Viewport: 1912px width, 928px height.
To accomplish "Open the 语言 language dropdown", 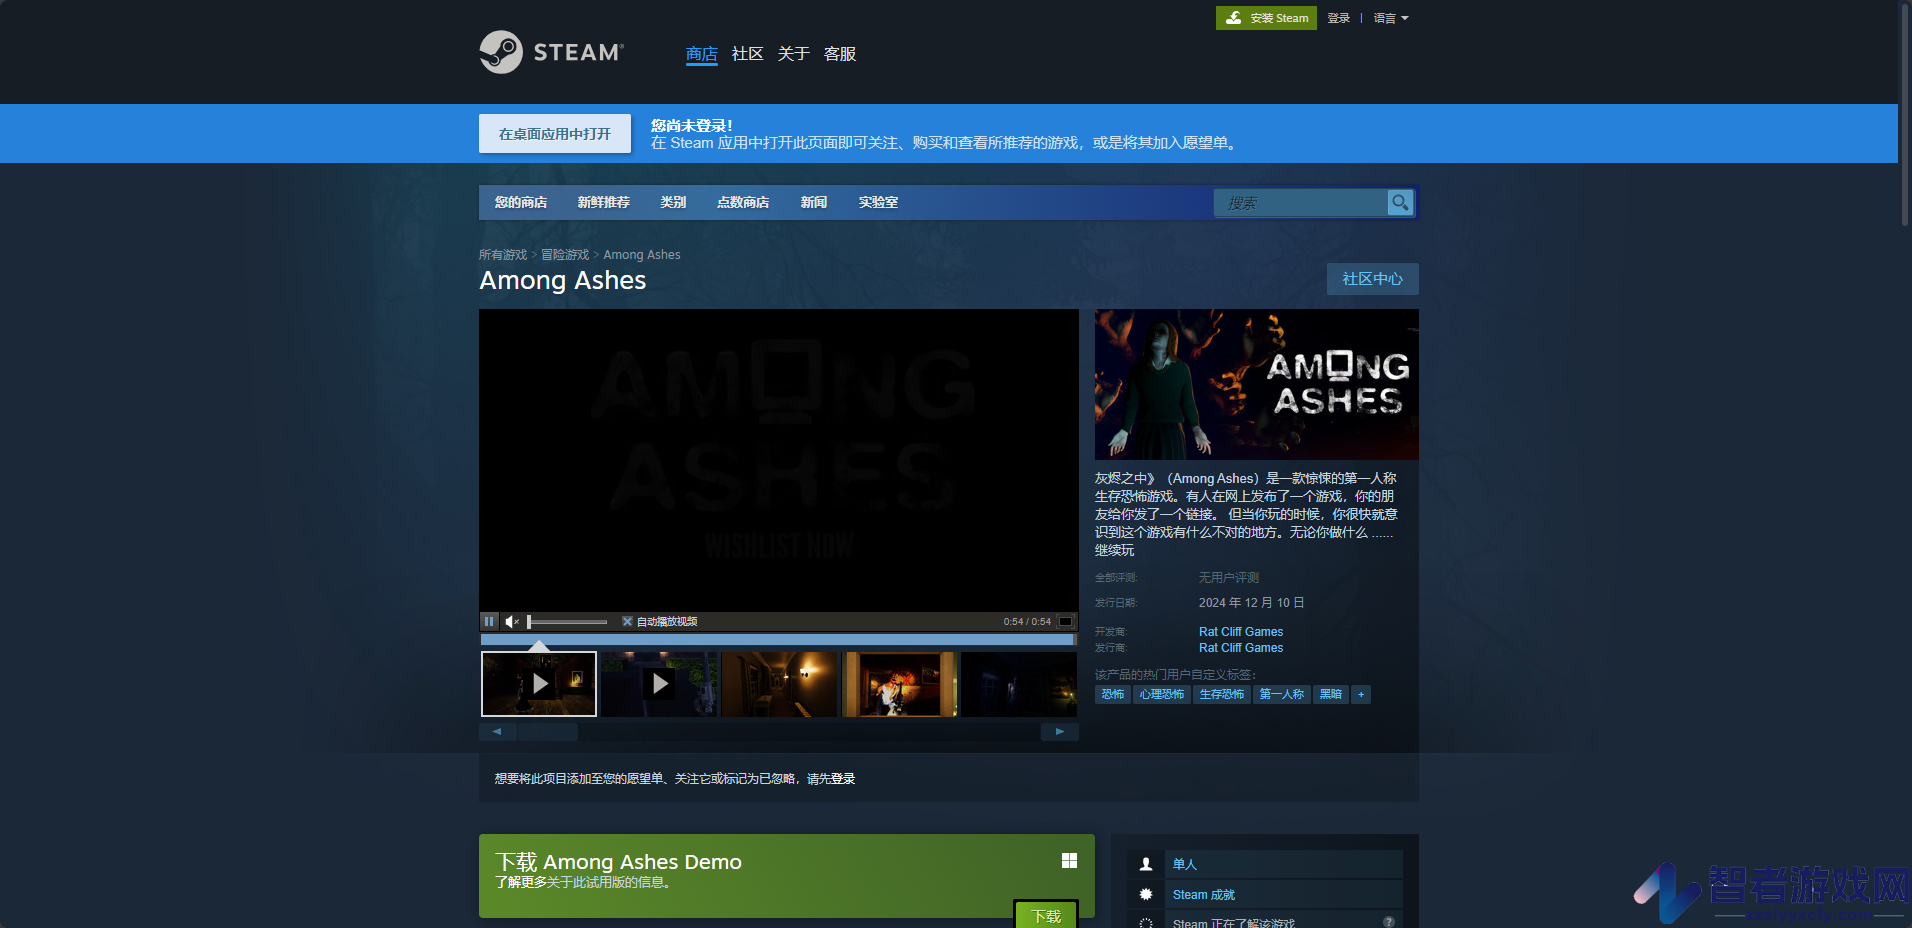I will [x=1390, y=18].
